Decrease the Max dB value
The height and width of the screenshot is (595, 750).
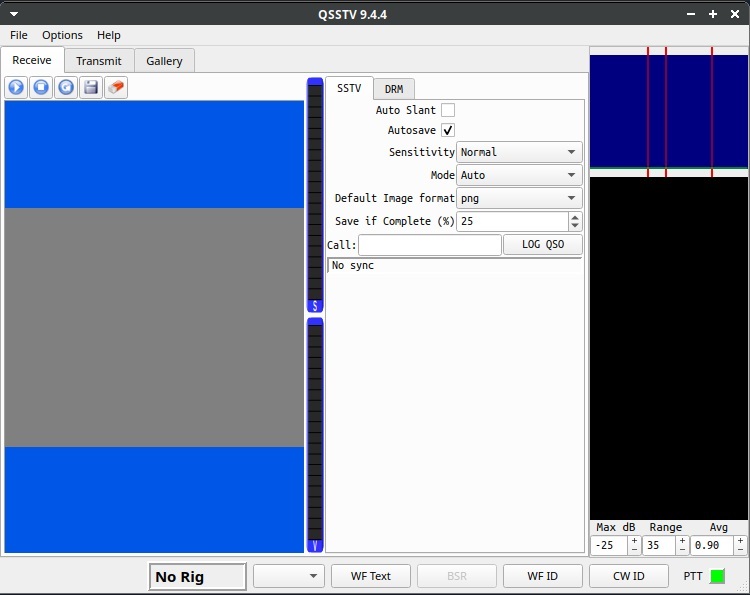634,550
